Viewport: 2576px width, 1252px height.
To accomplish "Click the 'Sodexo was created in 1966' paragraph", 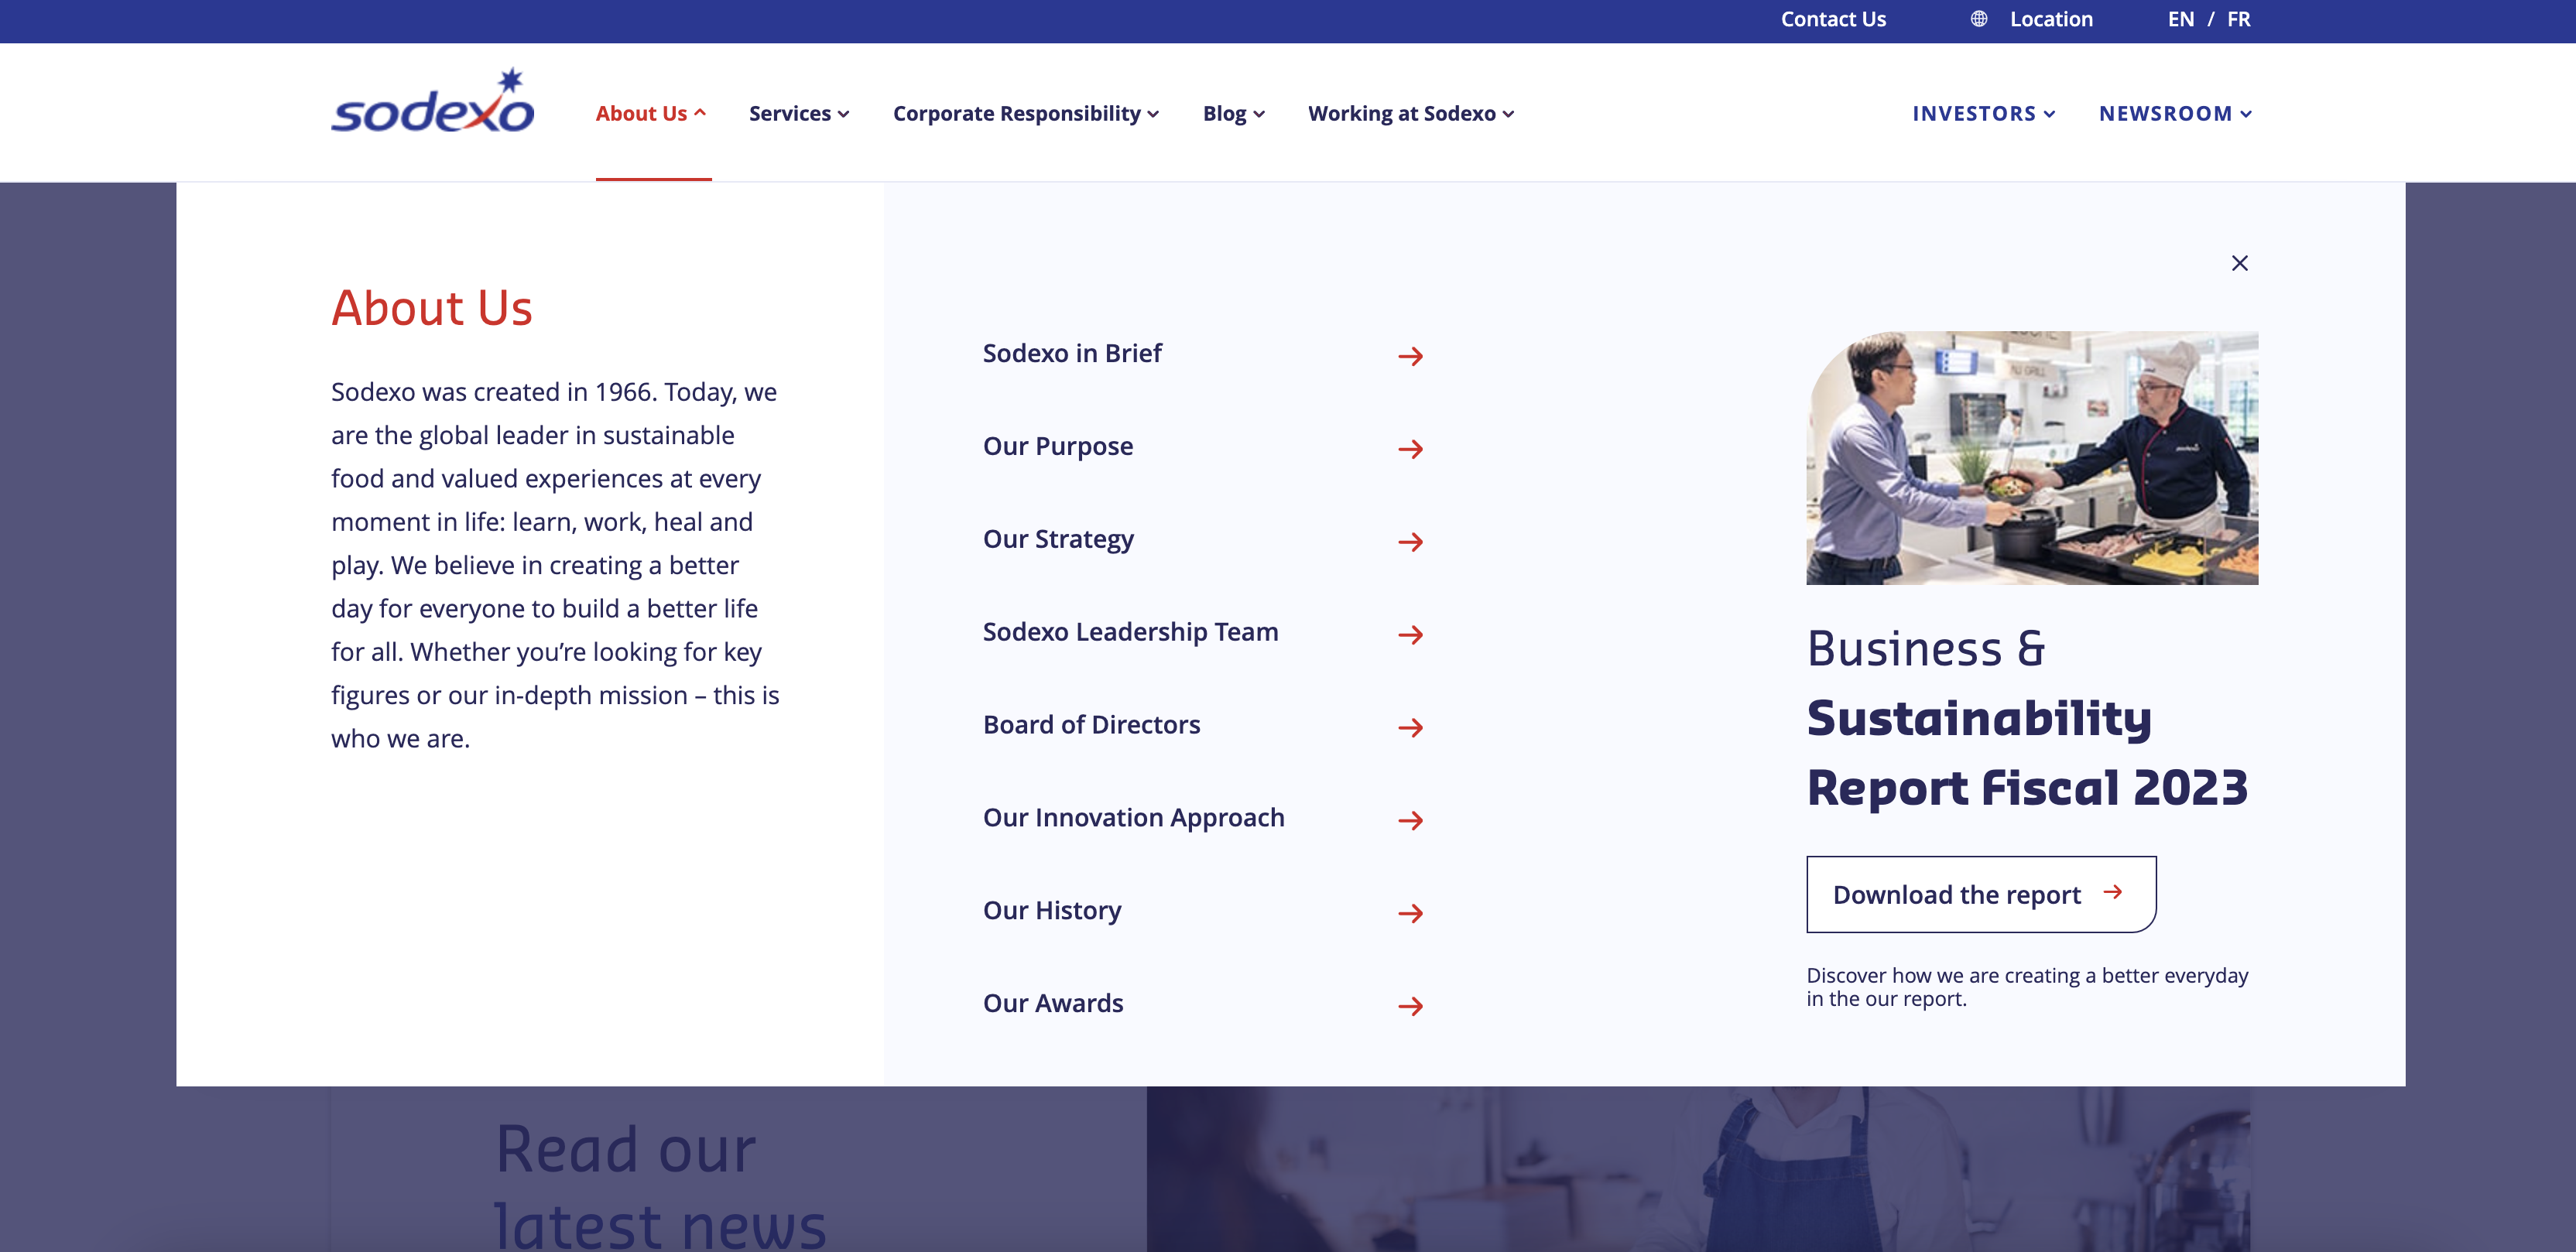I will click(555, 565).
